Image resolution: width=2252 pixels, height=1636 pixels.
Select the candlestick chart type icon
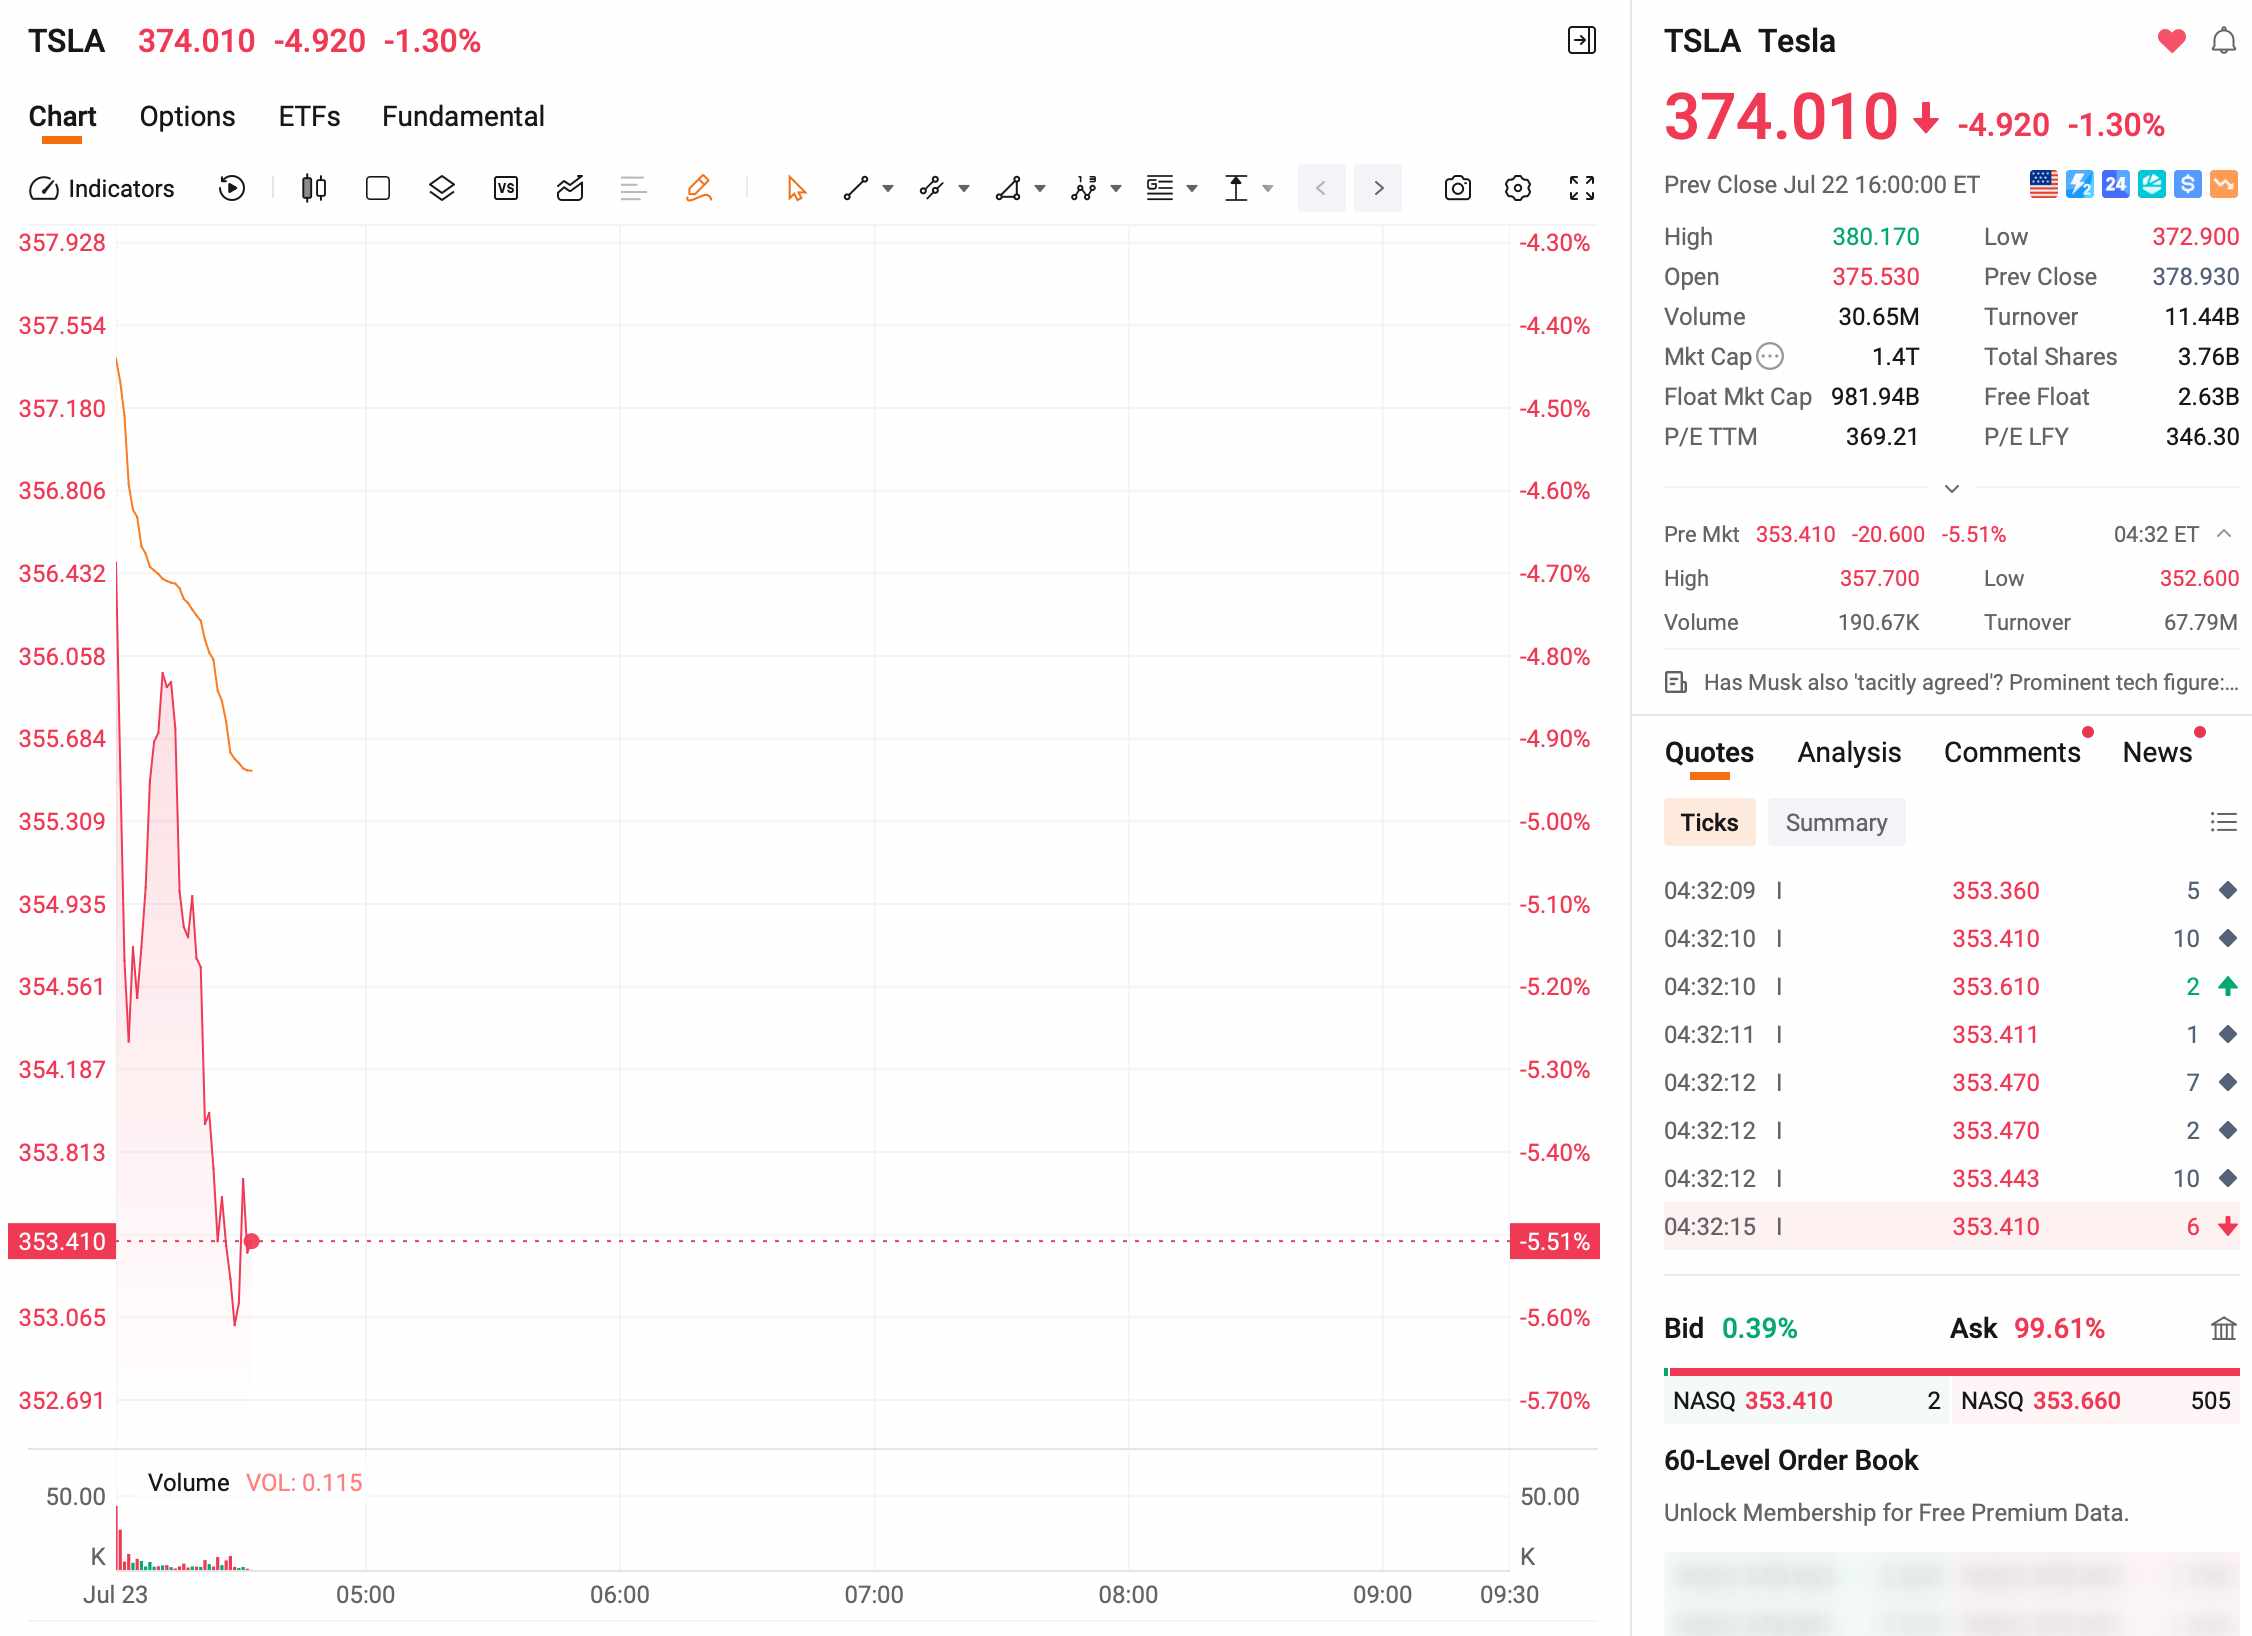314,188
